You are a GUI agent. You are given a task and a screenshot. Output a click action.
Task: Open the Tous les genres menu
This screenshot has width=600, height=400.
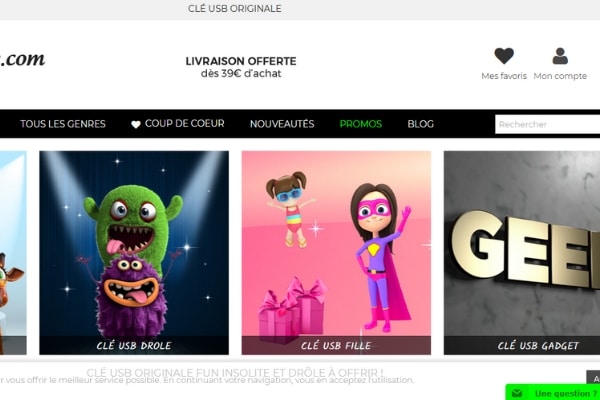63,124
